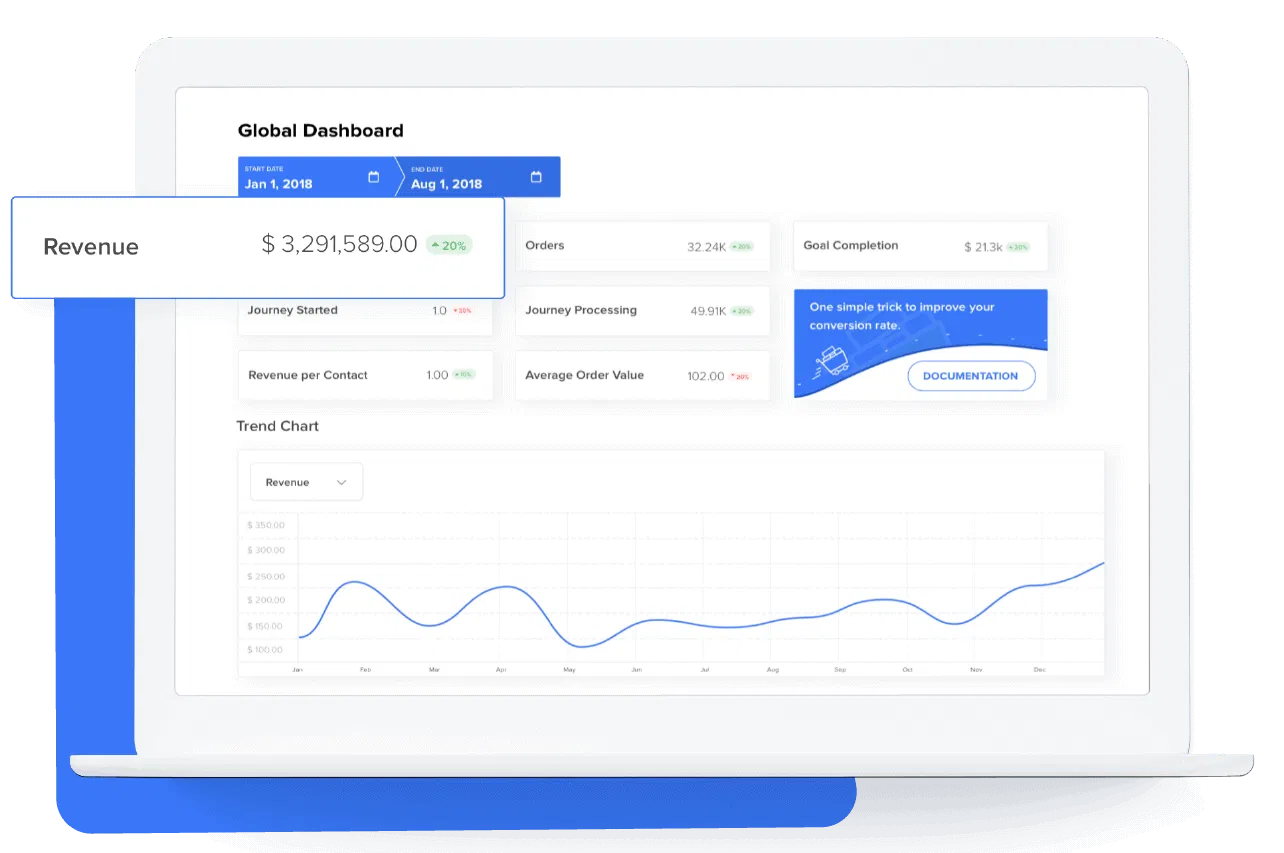
Task: Select the Journey Processing metric label
Action: click(x=581, y=310)
